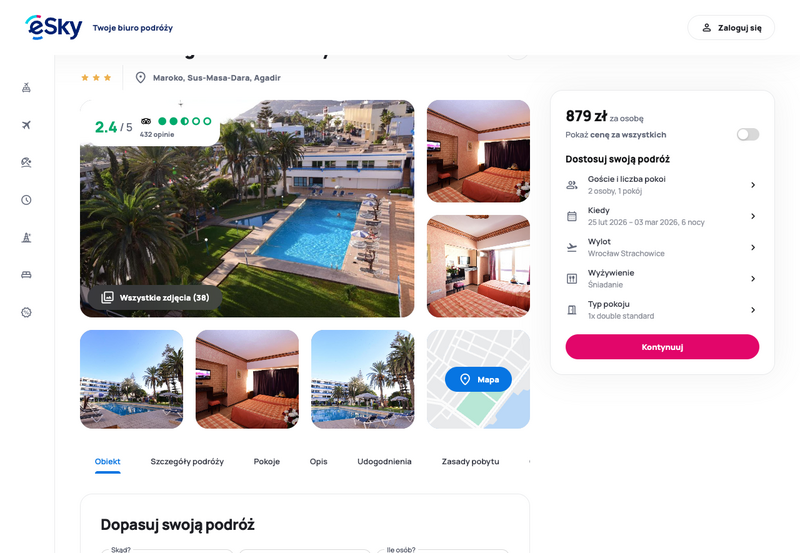Toggle Pokaż cenę za wszystkich switch

click(x=748, y=134)
